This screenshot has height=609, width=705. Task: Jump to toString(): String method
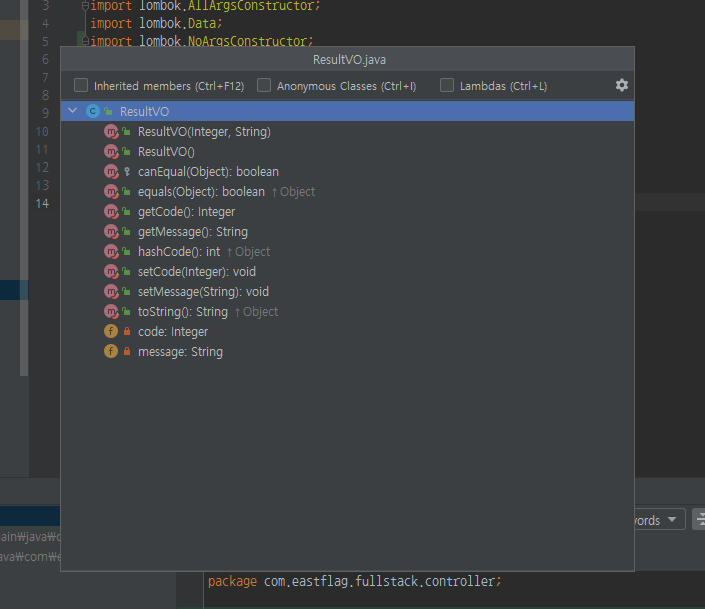coord(183,312)
